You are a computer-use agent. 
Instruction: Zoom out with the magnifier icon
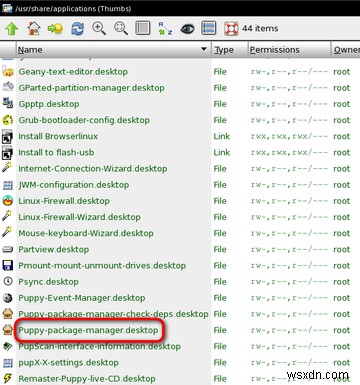coord(121,29)
